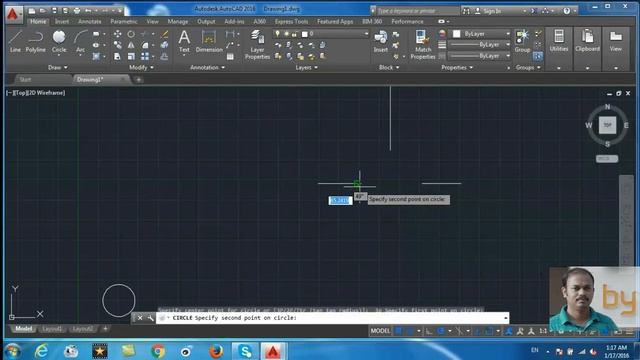This screenshot has width=640, height=360.
Task: Toggle layer freeze sun icon
Action: 286,34
